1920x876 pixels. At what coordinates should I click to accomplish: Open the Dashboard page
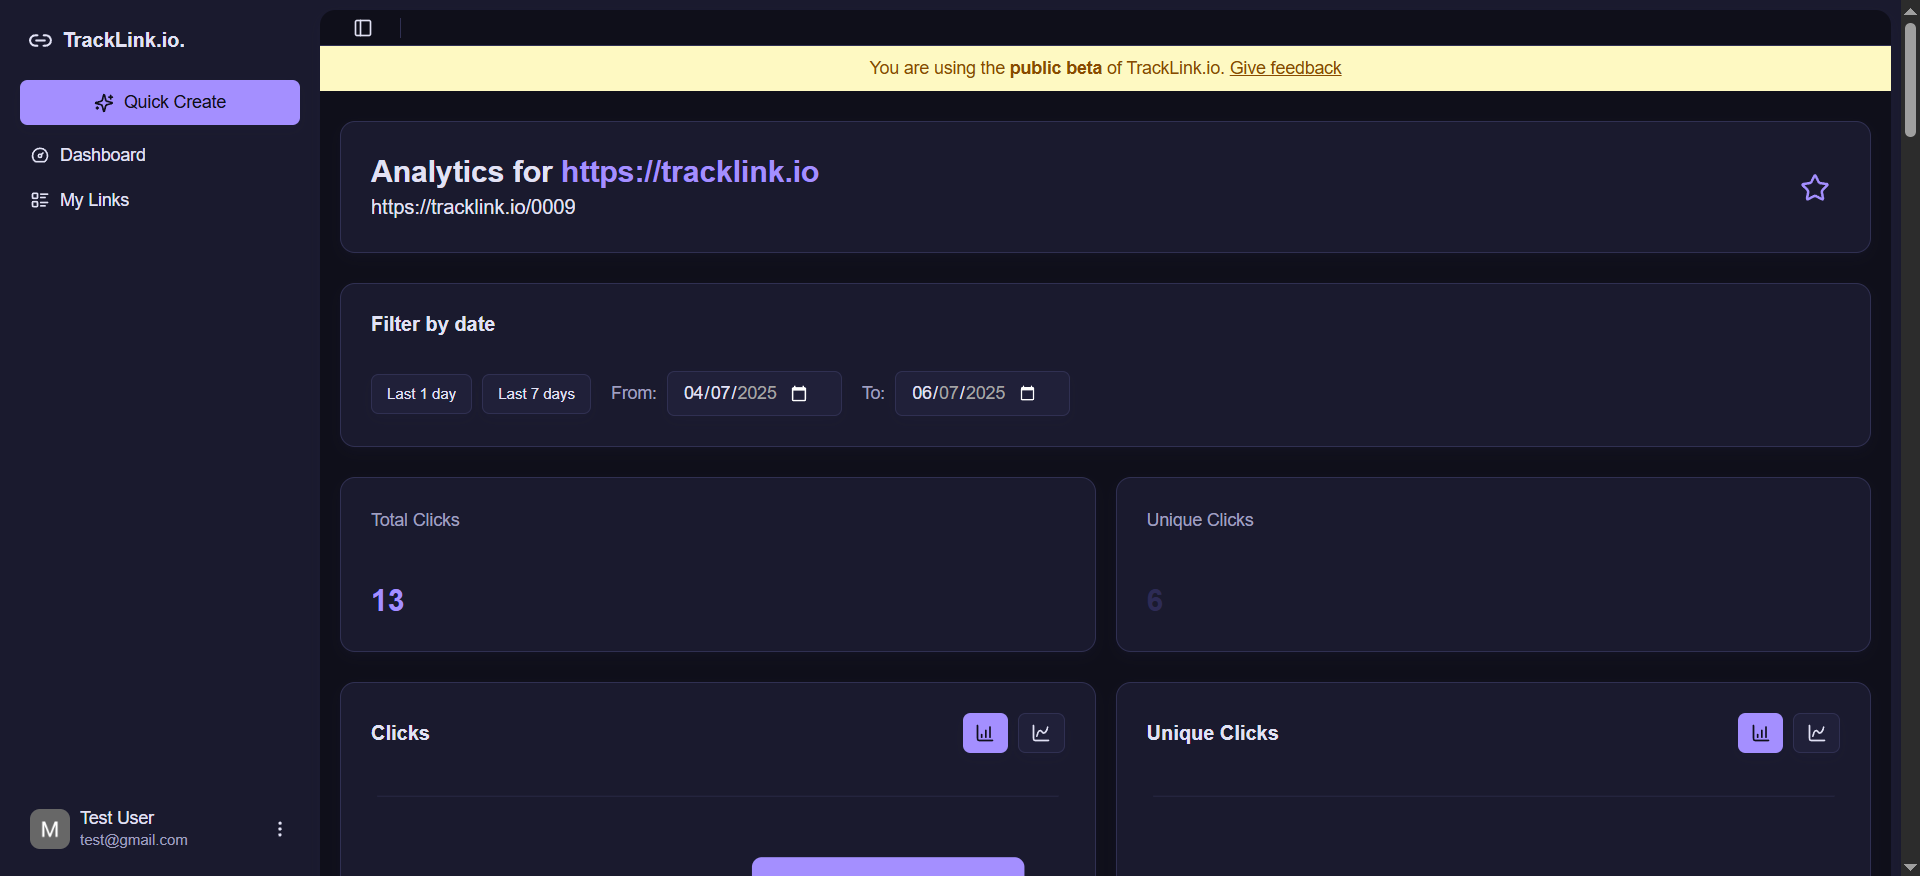click(x=160, y=155)
